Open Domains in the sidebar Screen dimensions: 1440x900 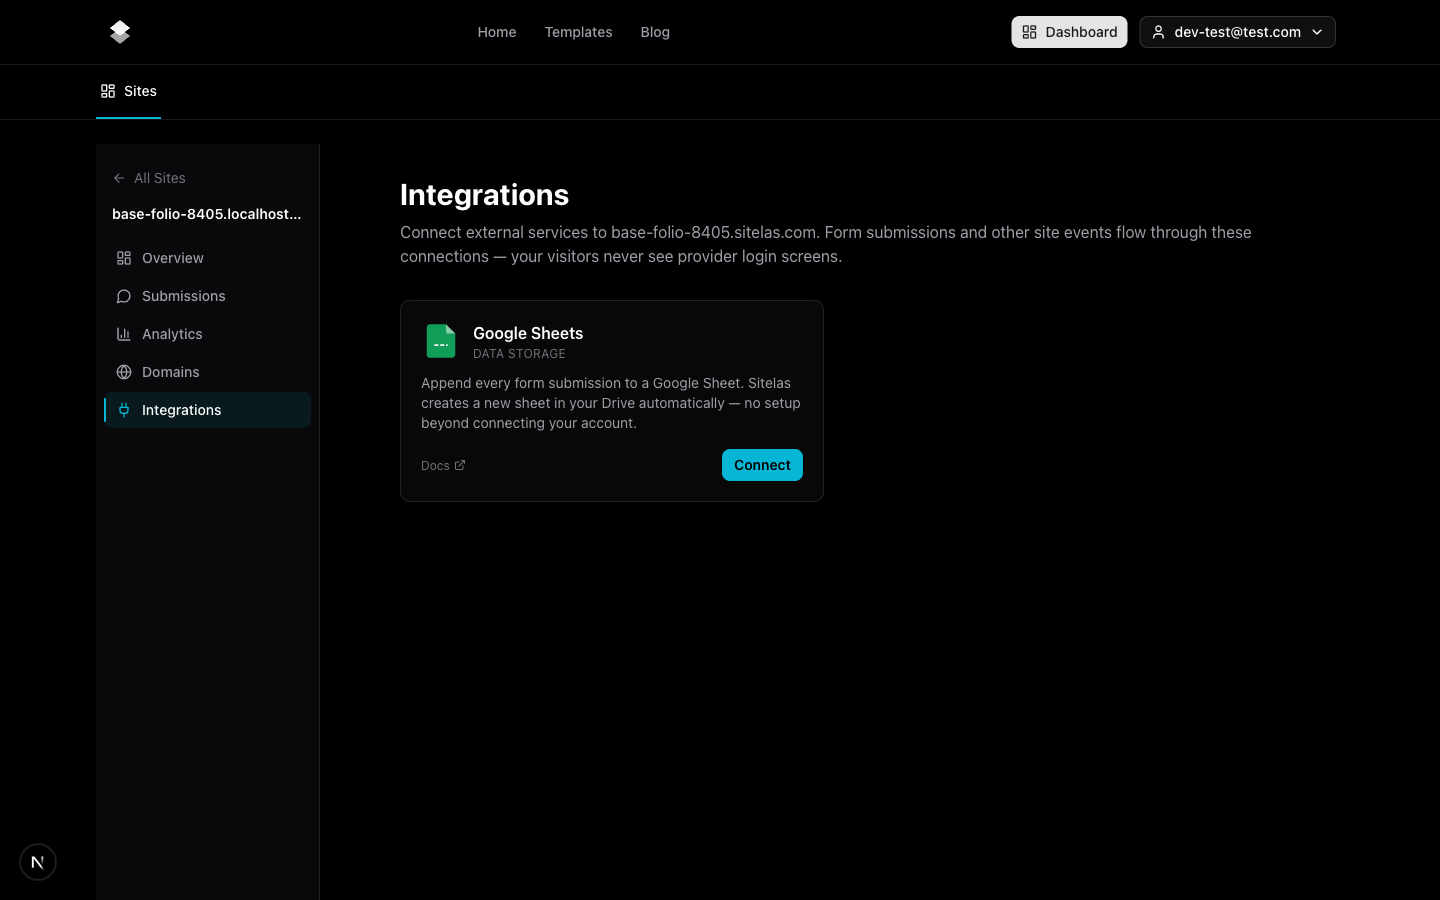point(207,372)
